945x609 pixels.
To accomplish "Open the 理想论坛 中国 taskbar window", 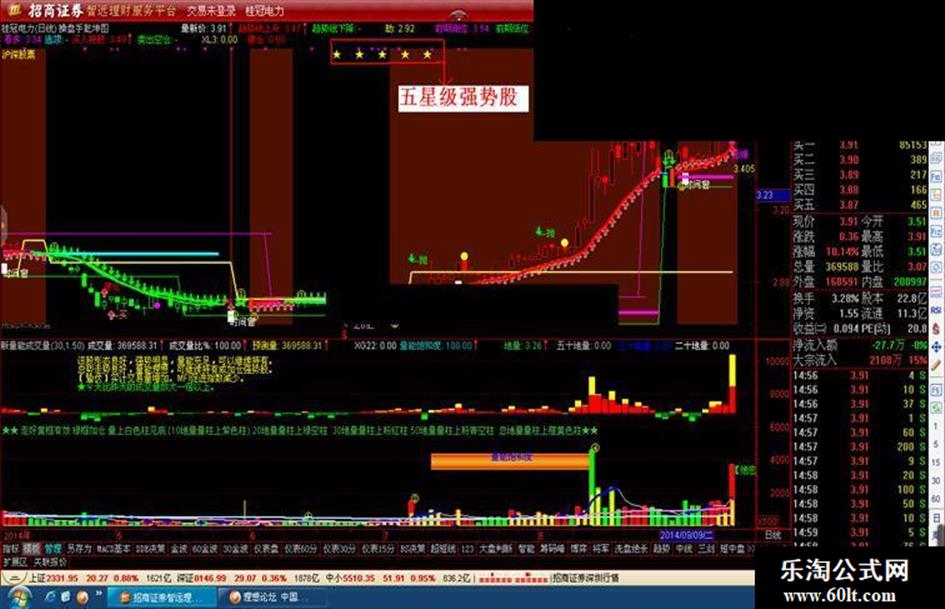I will 271,597.
